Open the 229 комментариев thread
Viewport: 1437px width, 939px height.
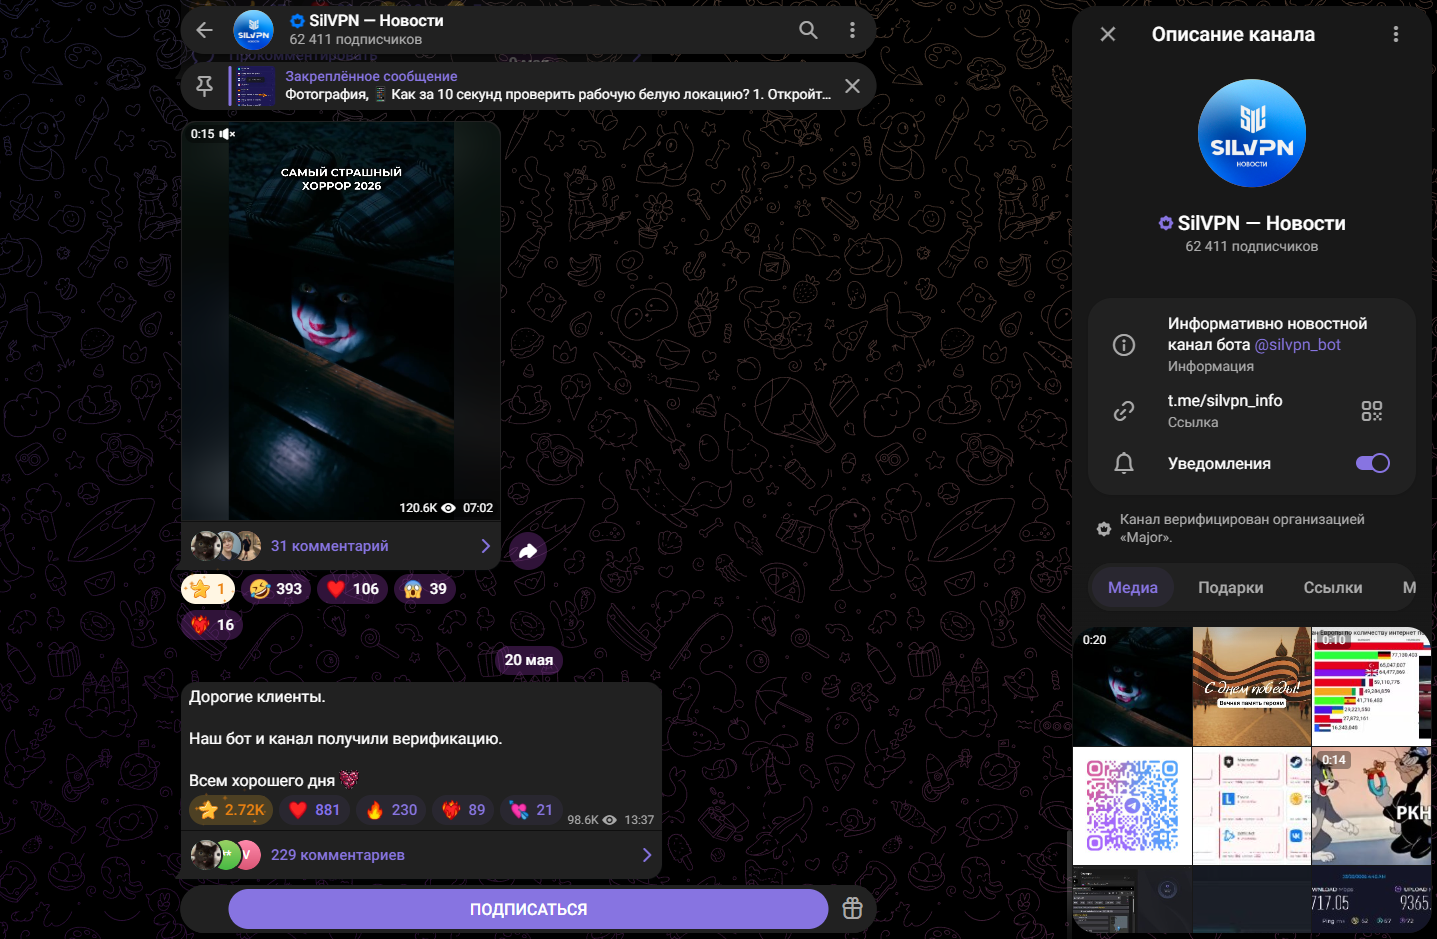421,855
